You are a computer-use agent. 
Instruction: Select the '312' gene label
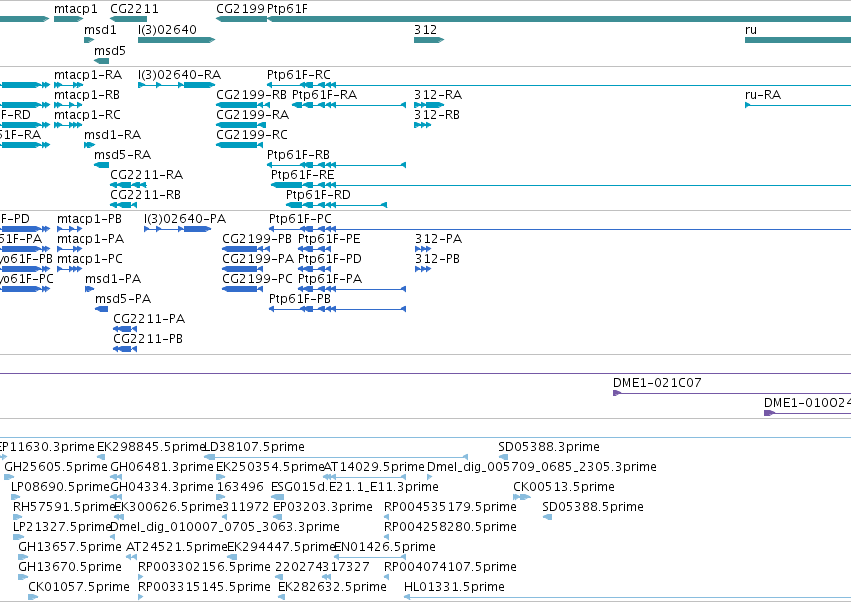tap(425, 29)
